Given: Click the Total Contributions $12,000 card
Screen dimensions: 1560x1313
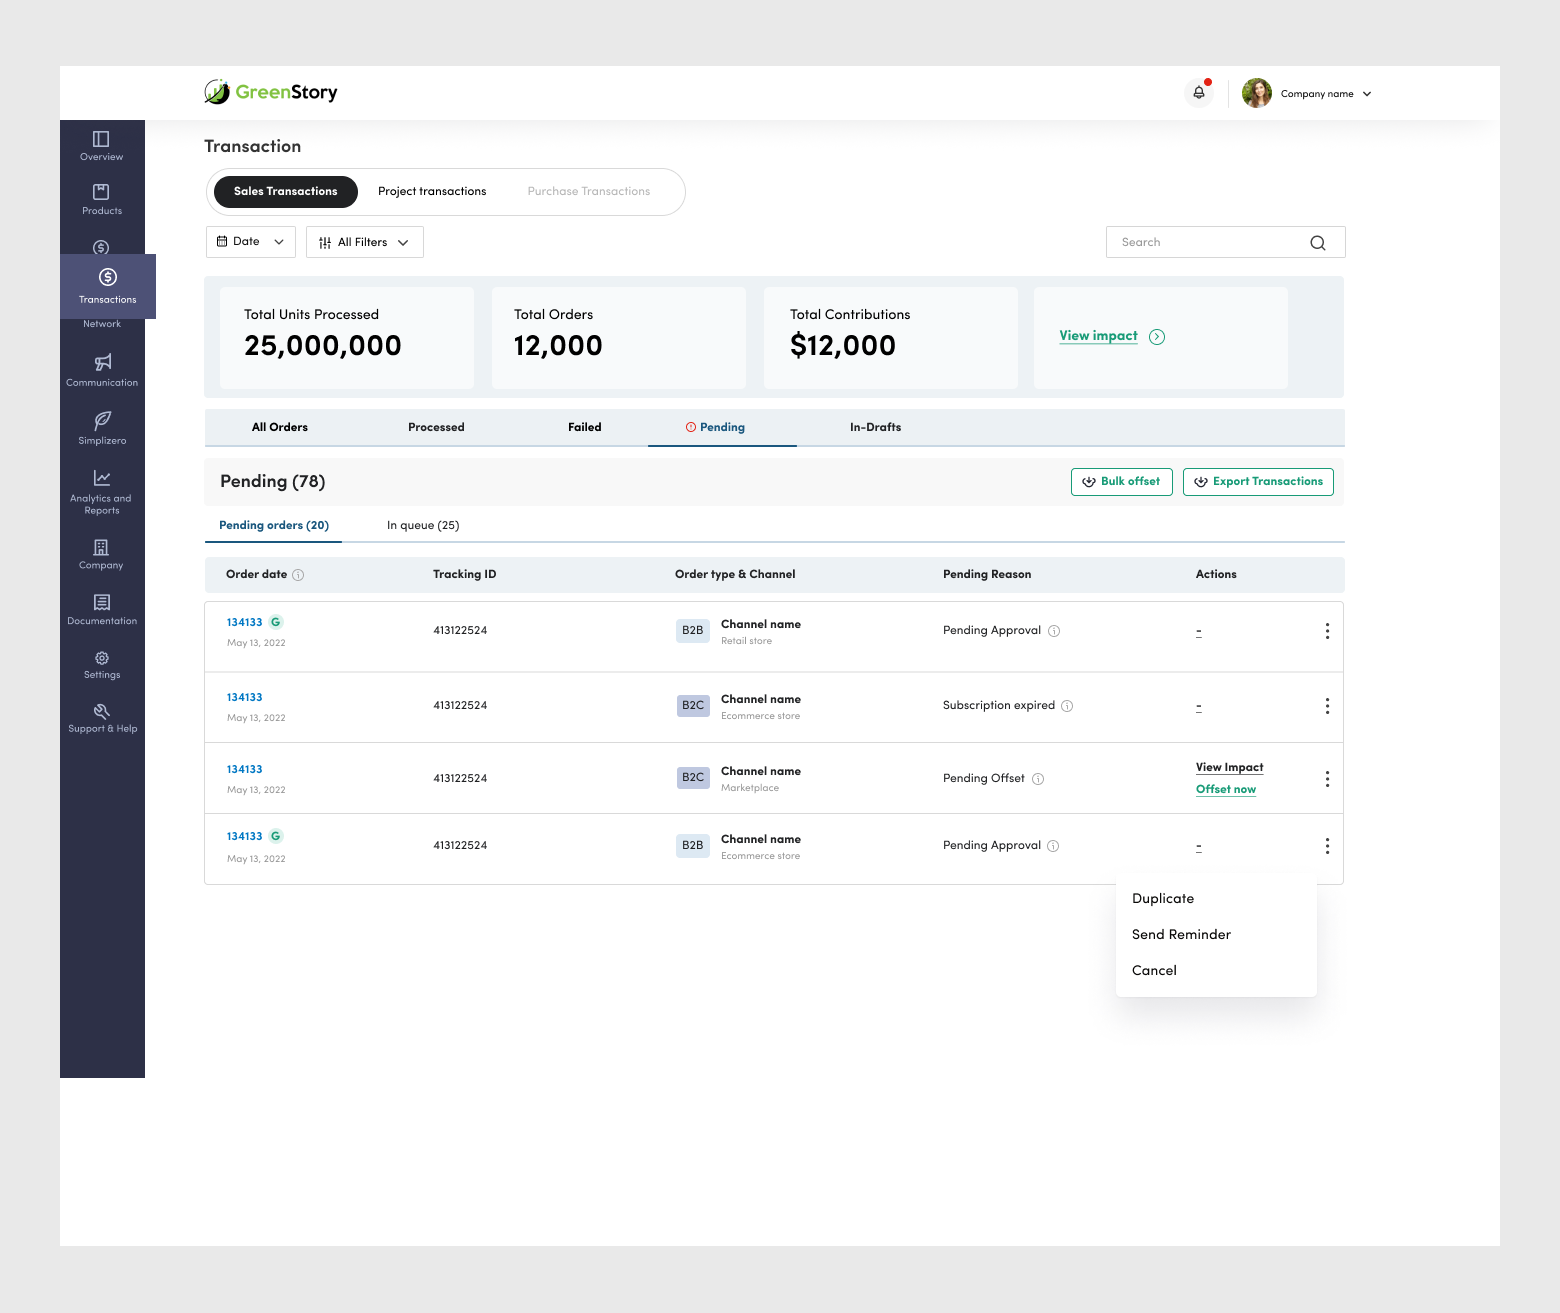Looking at the screenshot, I should (x=891, y=338).
